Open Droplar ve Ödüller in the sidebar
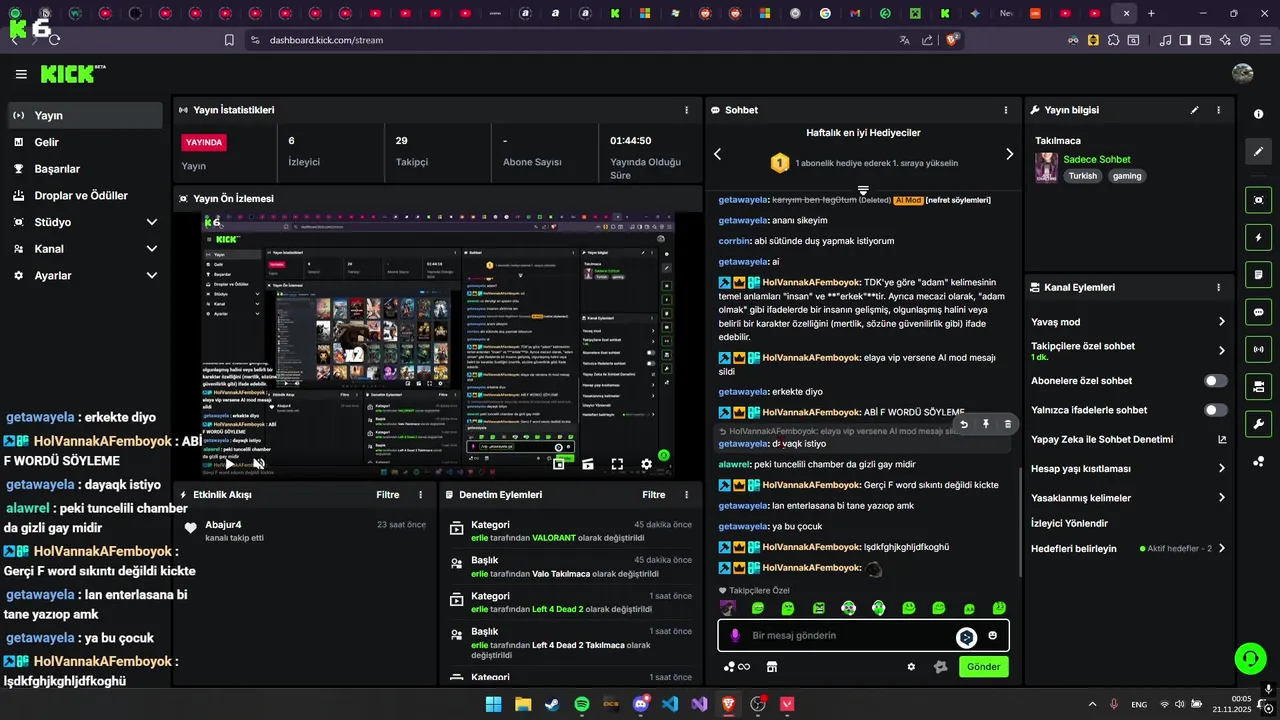The height and width of the screenshot is (720, 1280). (x=85, y=196)
